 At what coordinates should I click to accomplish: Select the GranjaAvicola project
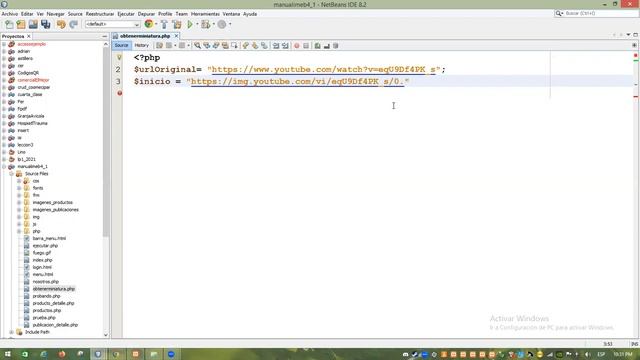click(31, 116)
